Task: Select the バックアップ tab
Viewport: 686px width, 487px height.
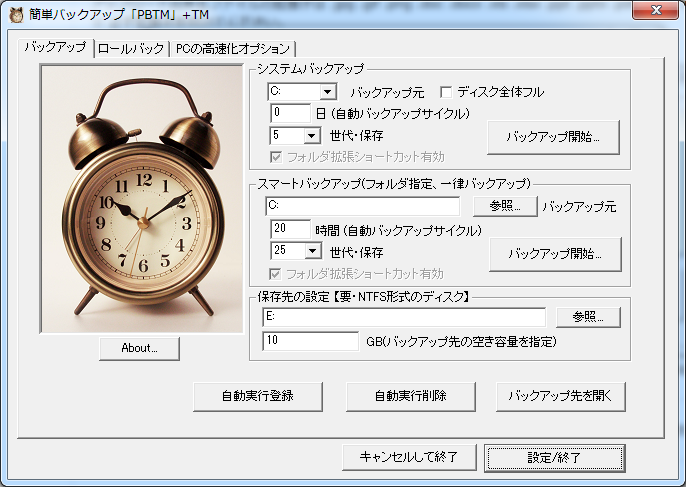Action: (55, 47)
